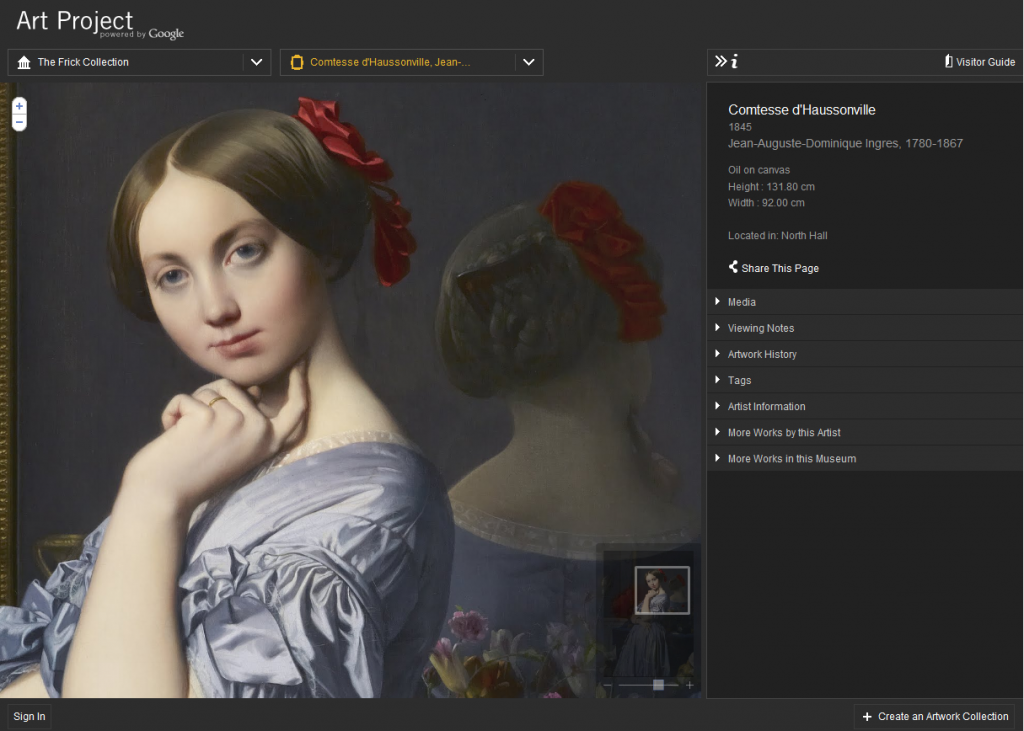Zoom out using the minus icon
Screen dimensions: 1024x731
tap(18, 121)
